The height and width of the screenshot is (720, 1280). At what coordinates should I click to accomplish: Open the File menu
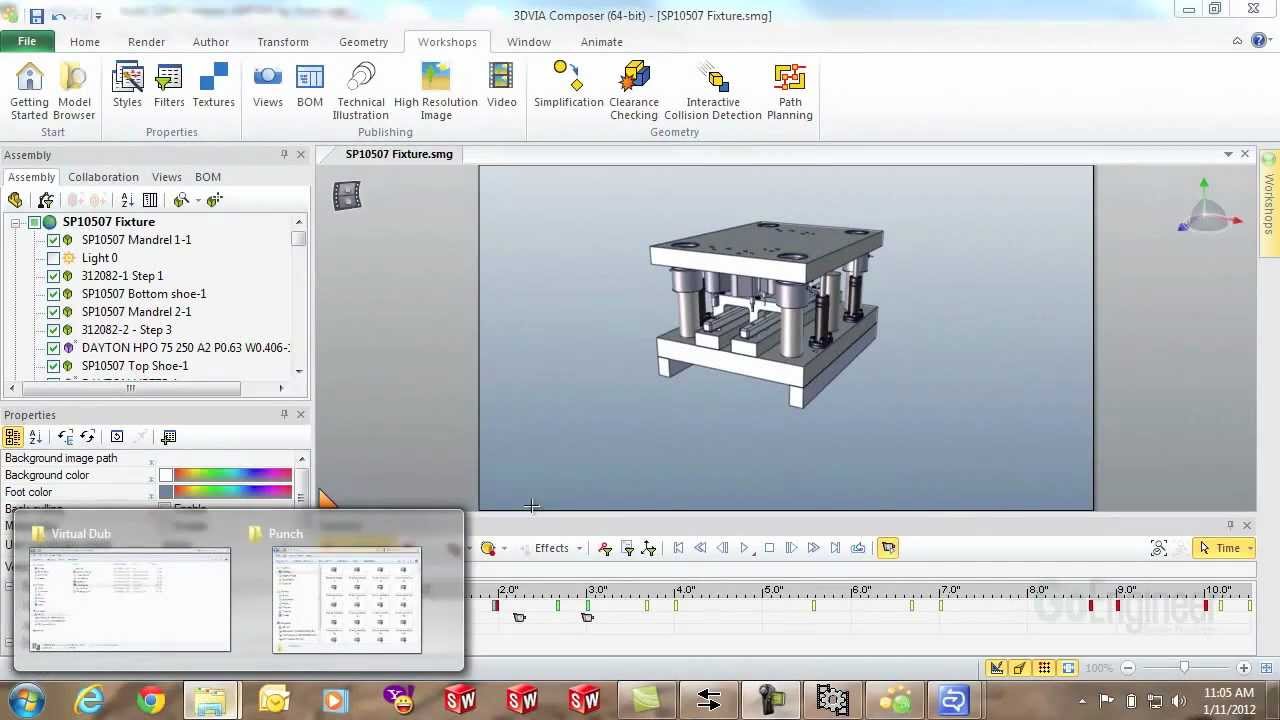point(27,41)
